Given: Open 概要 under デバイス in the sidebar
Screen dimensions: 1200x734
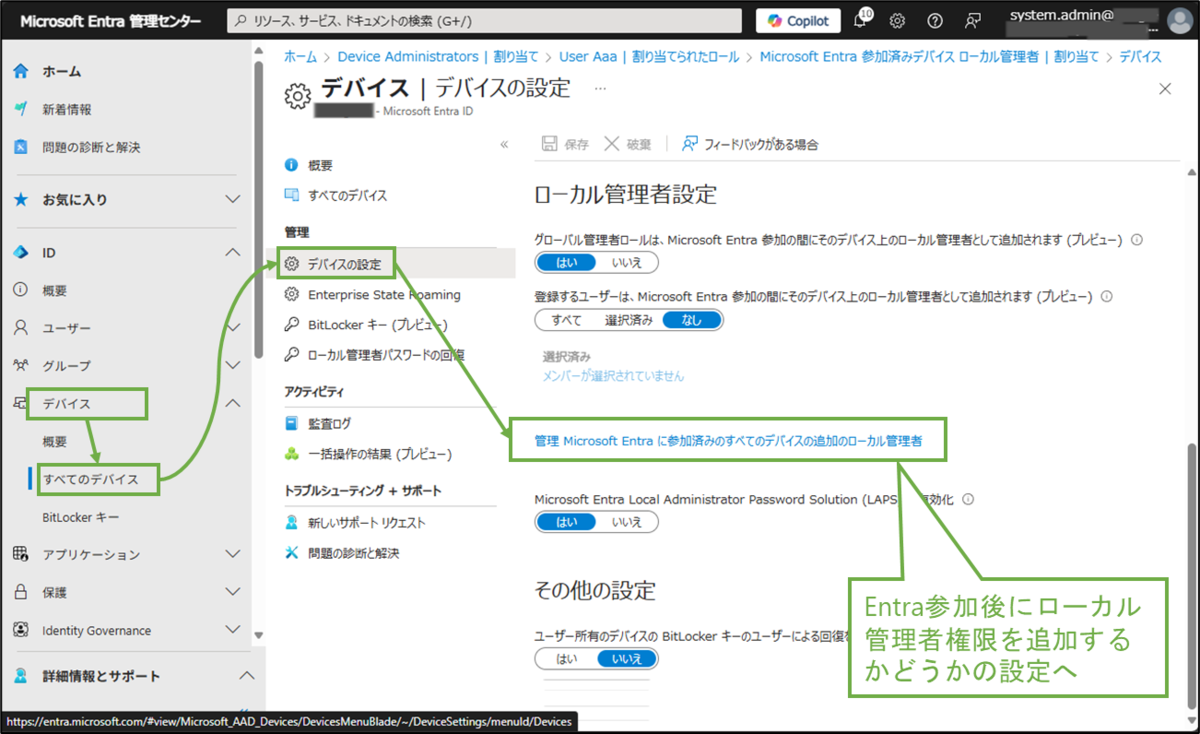Looking at the screenshot, I should (x=55, y=441).
